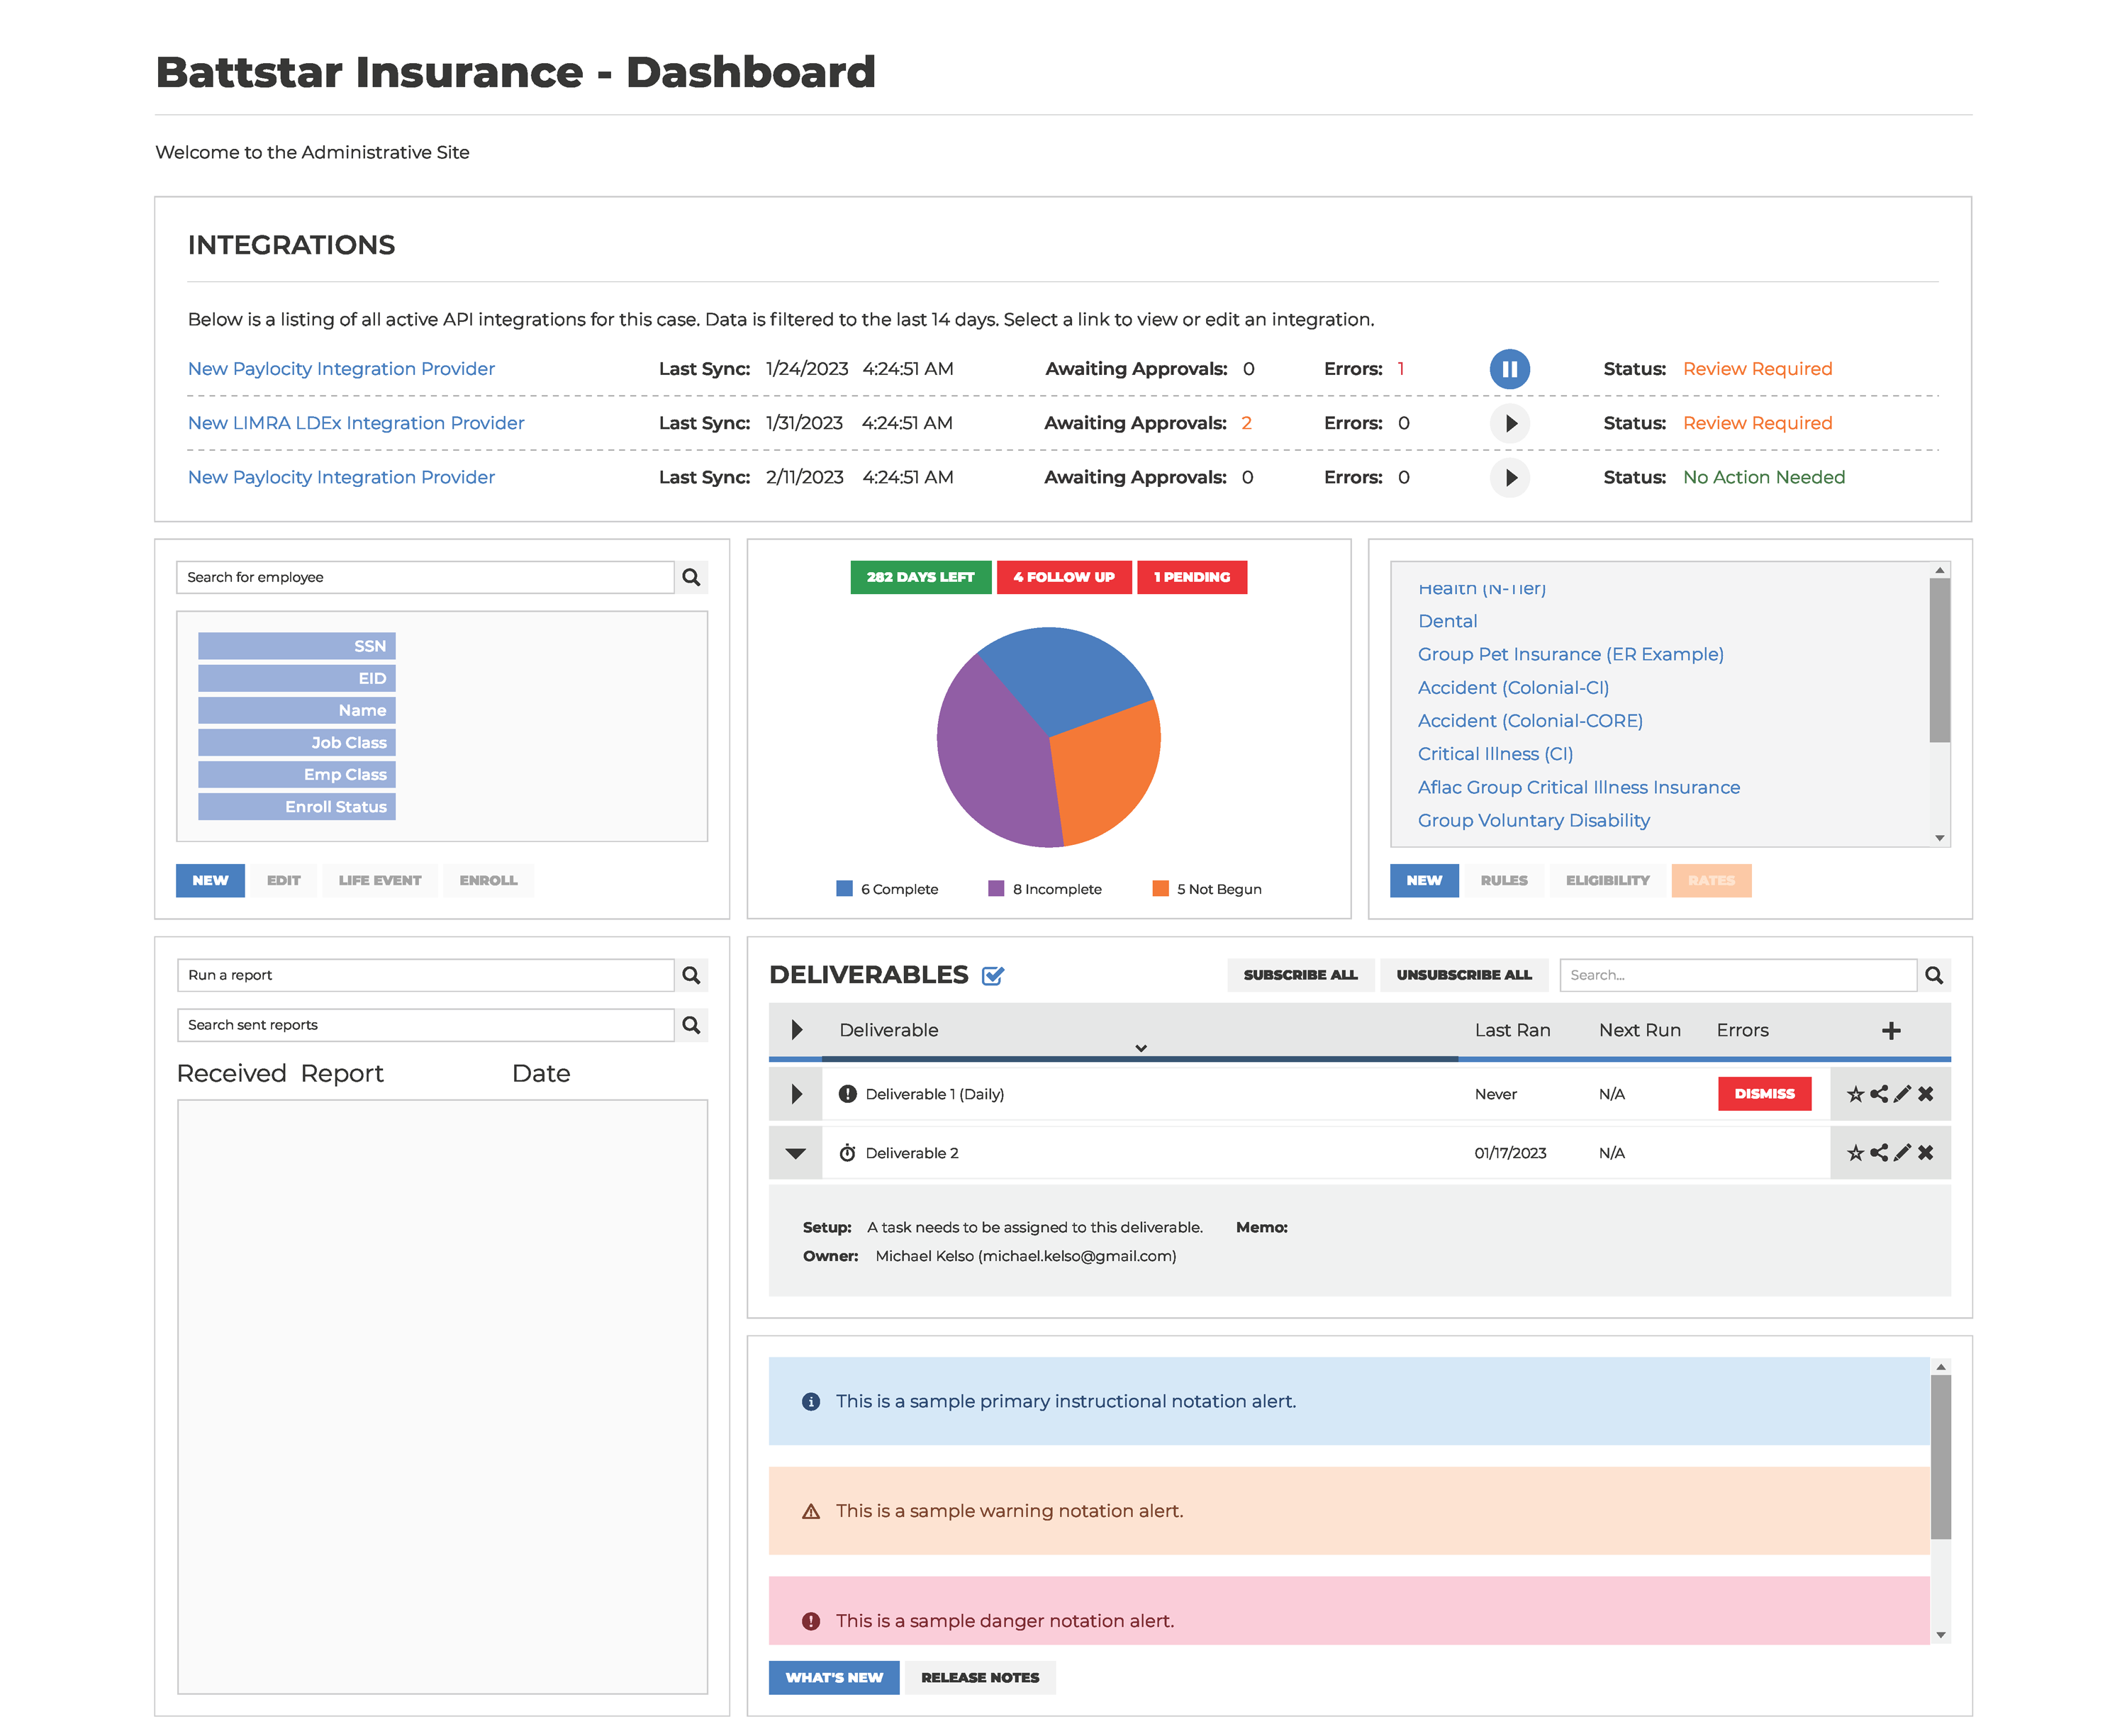
Task: Open Accident (Colonial-CORE) link
Action: [x=1530, y=721]
